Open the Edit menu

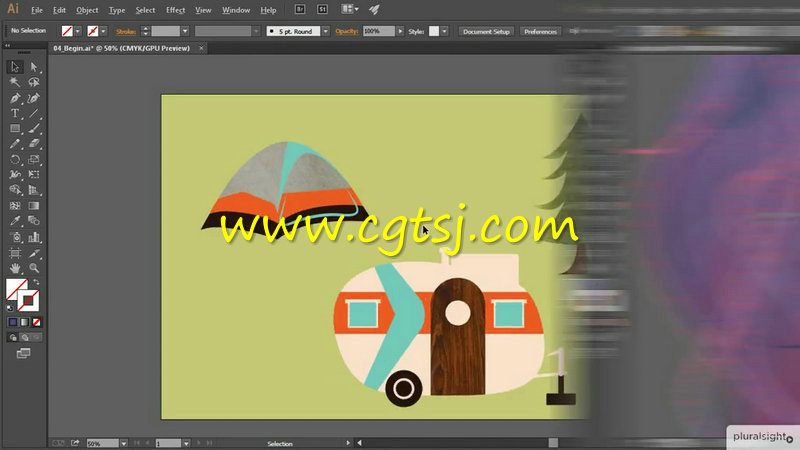click(x=59, y=10)
